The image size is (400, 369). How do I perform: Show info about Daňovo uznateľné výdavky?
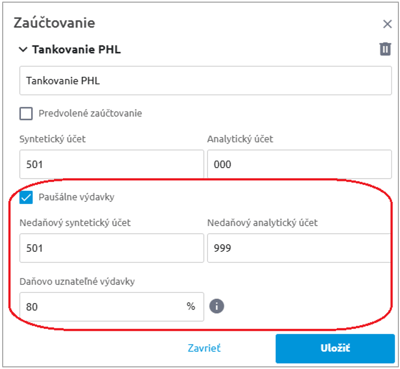point(217,306)
